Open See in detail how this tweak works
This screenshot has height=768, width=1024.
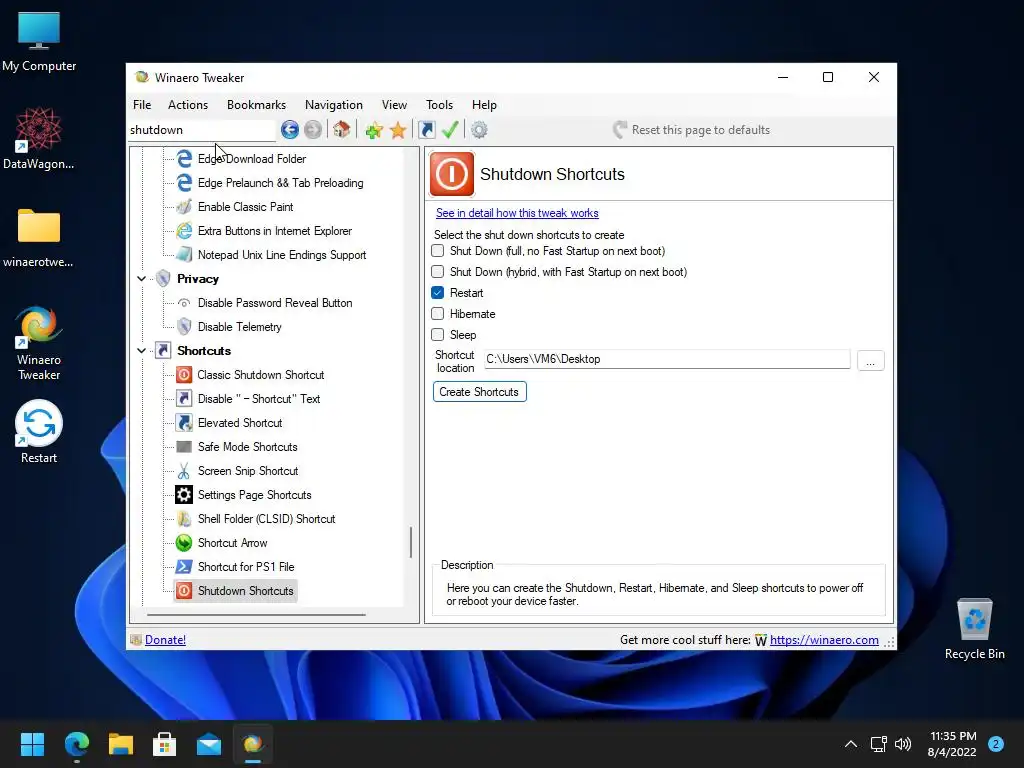tap(517, 213)
